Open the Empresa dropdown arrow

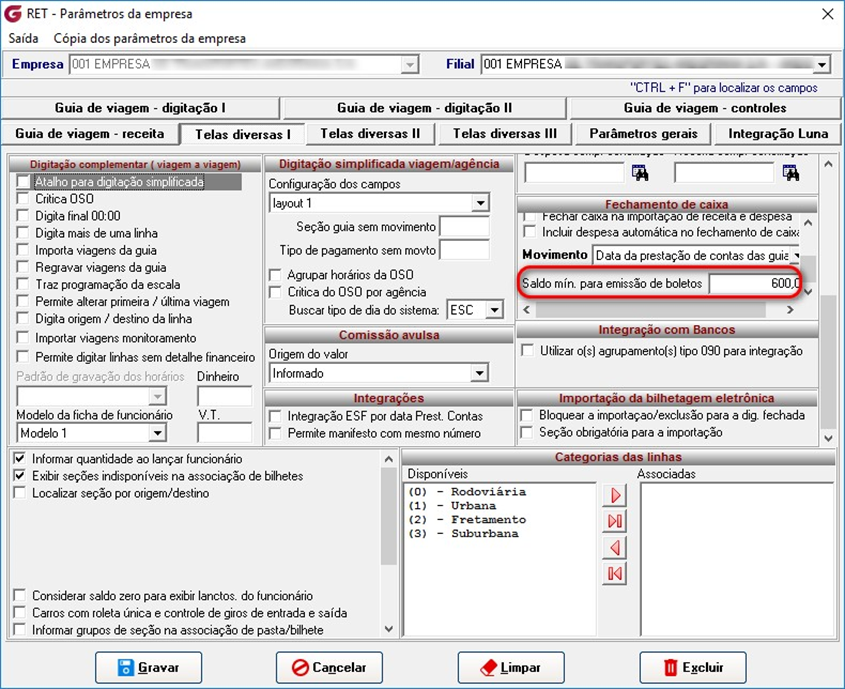[x=410, y=65]
